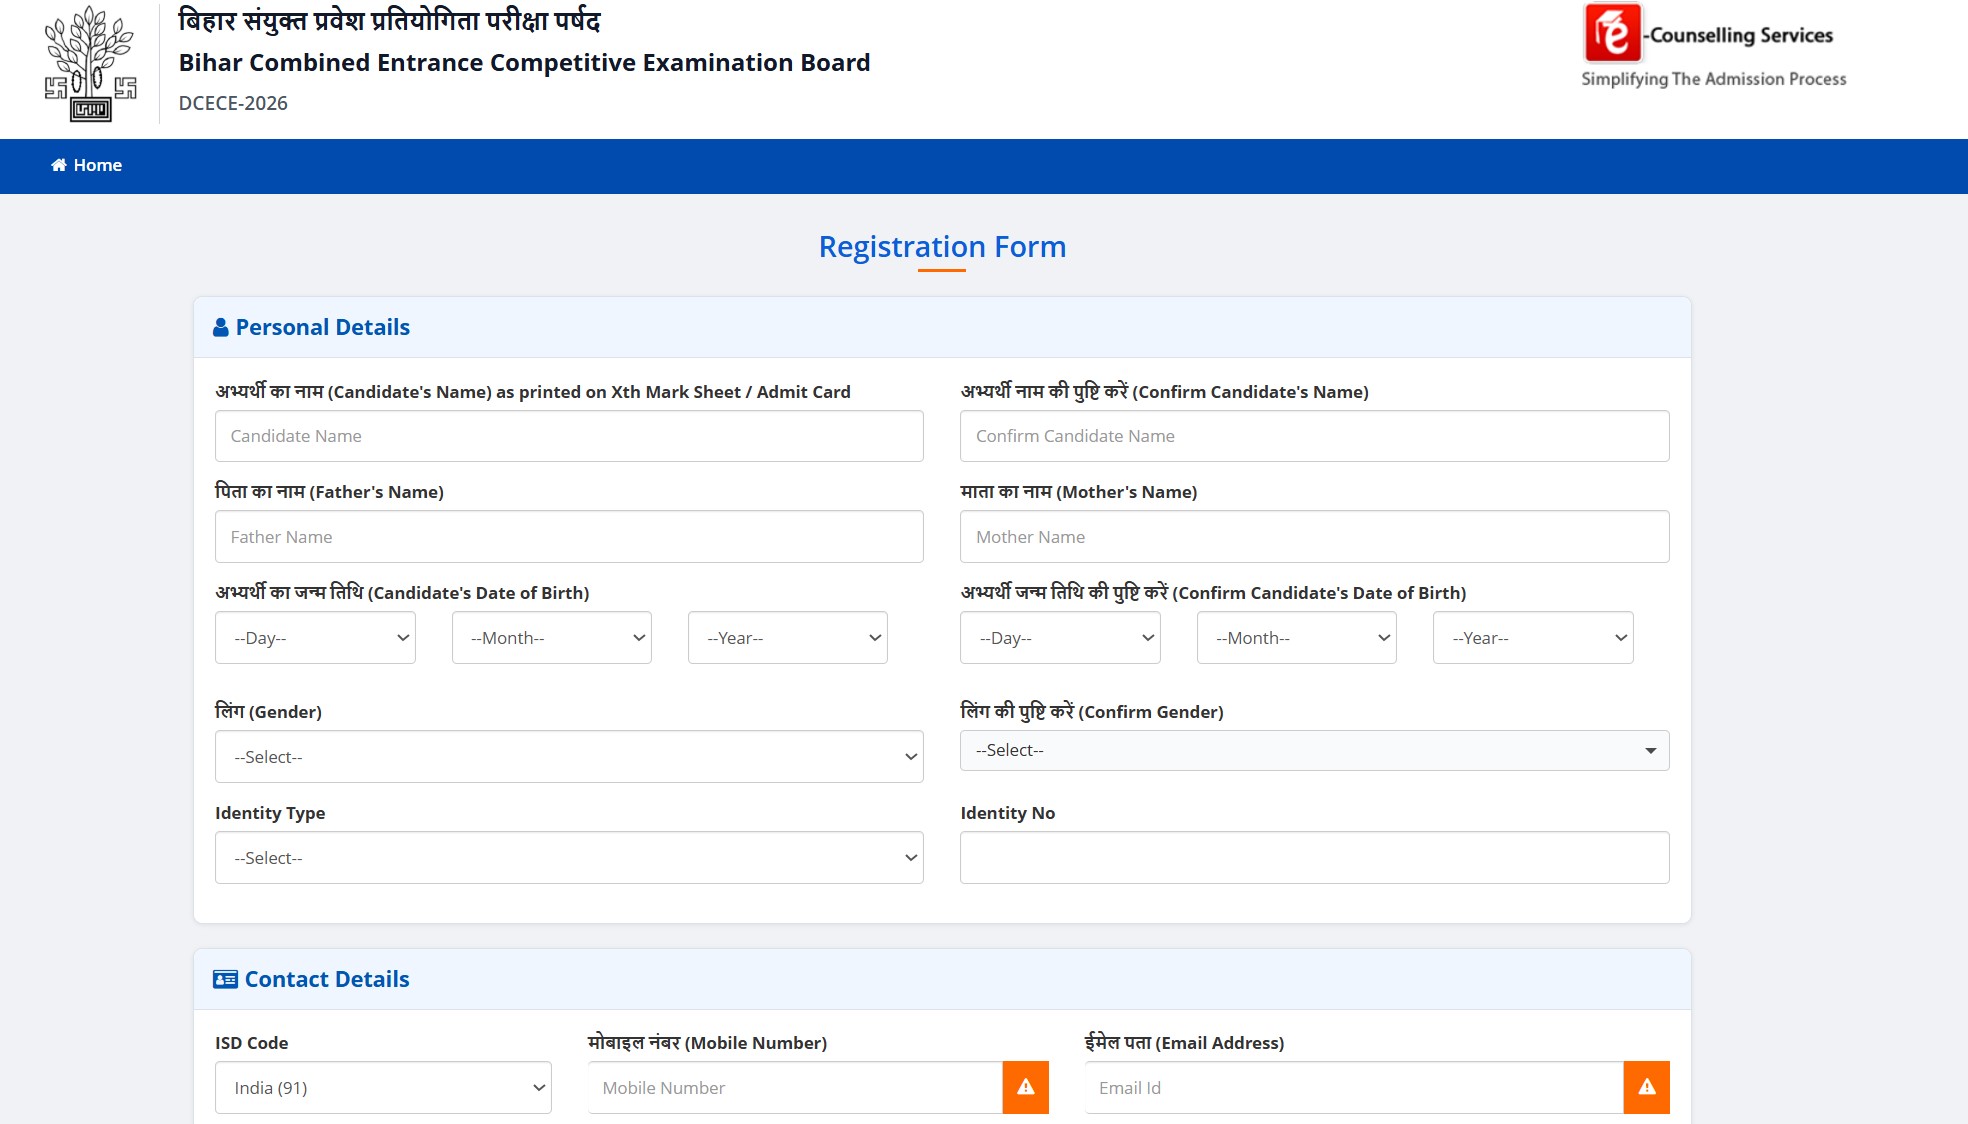Open the Identity Type dropdown

568,858
